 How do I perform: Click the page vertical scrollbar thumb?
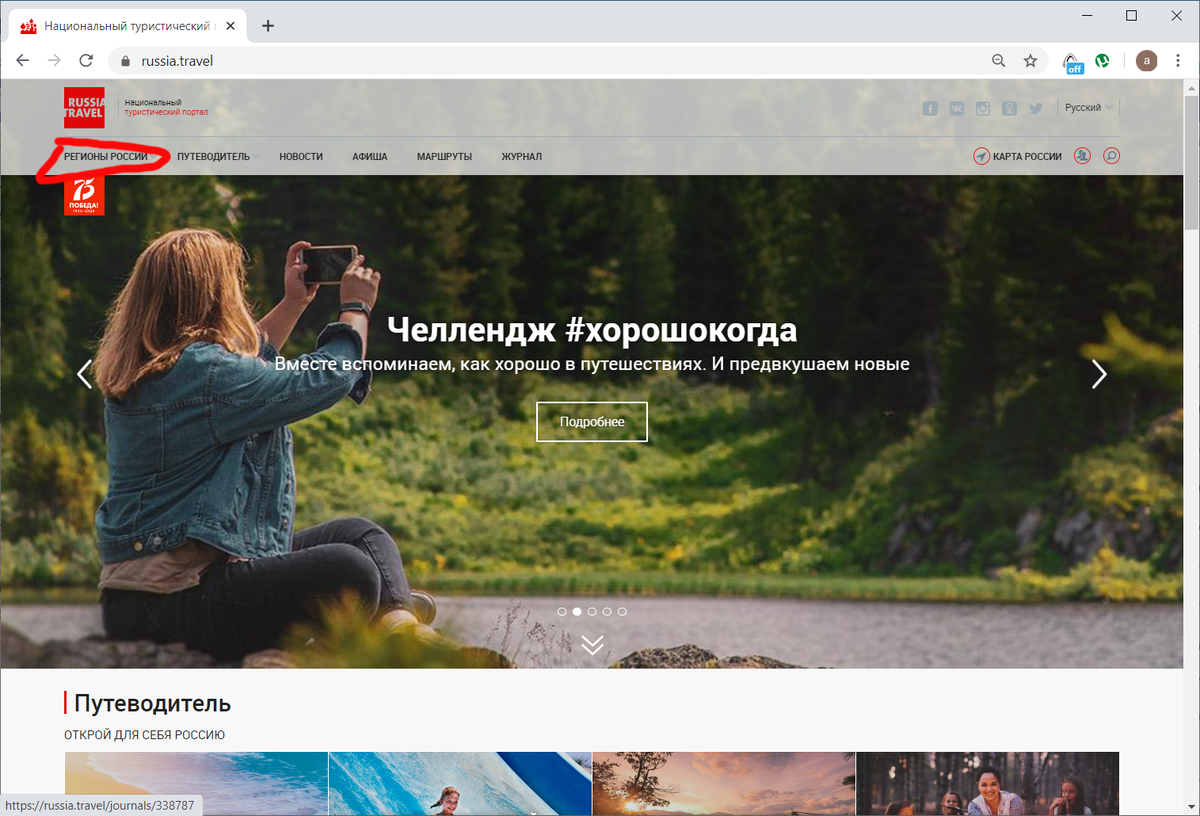1190,165
